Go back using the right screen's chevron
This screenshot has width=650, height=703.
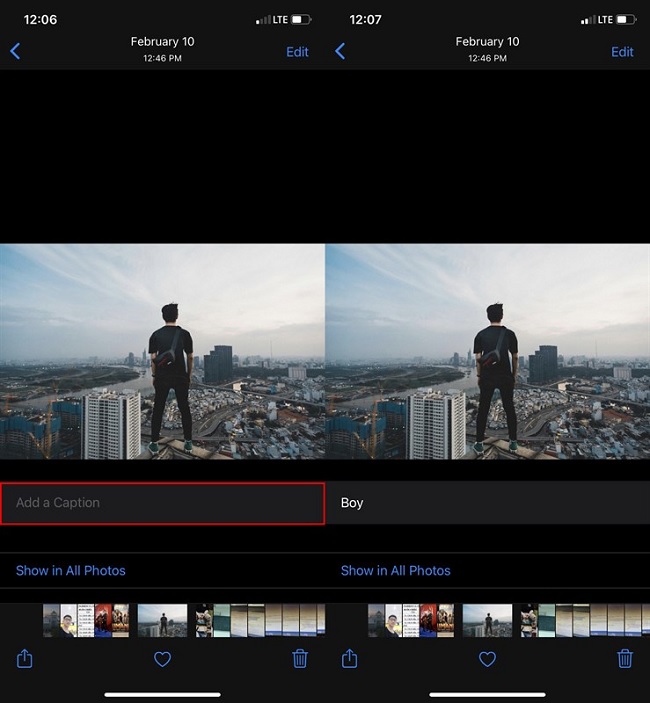pyautogui.click(x=340, y=51)
